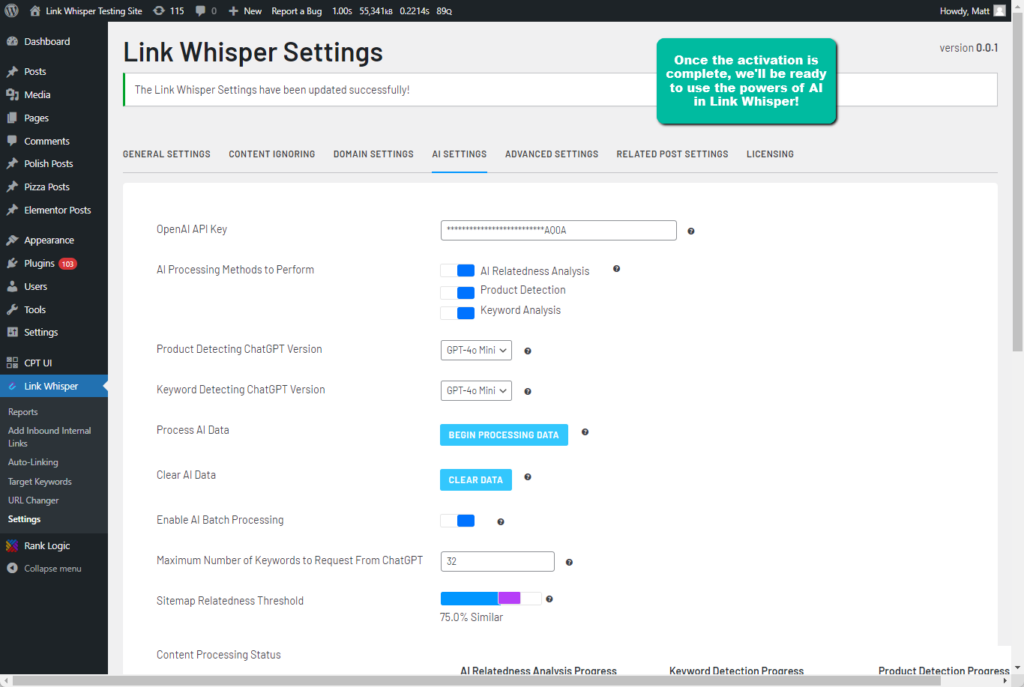Image resolution: width=1024 pixels, height=687 pixels.
Task: Click the WordPress logo in admin bar
Action: (11, 10)
